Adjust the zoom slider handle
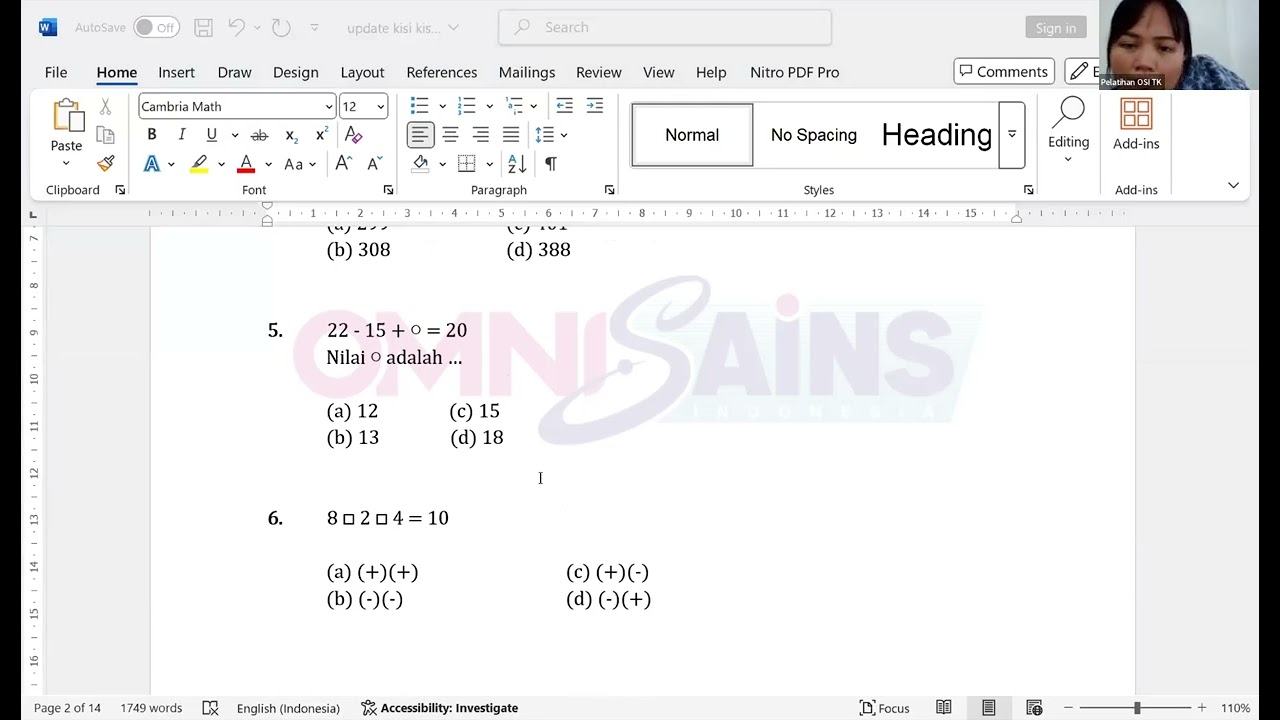The image size is (1280, 720). [1137, 708]
